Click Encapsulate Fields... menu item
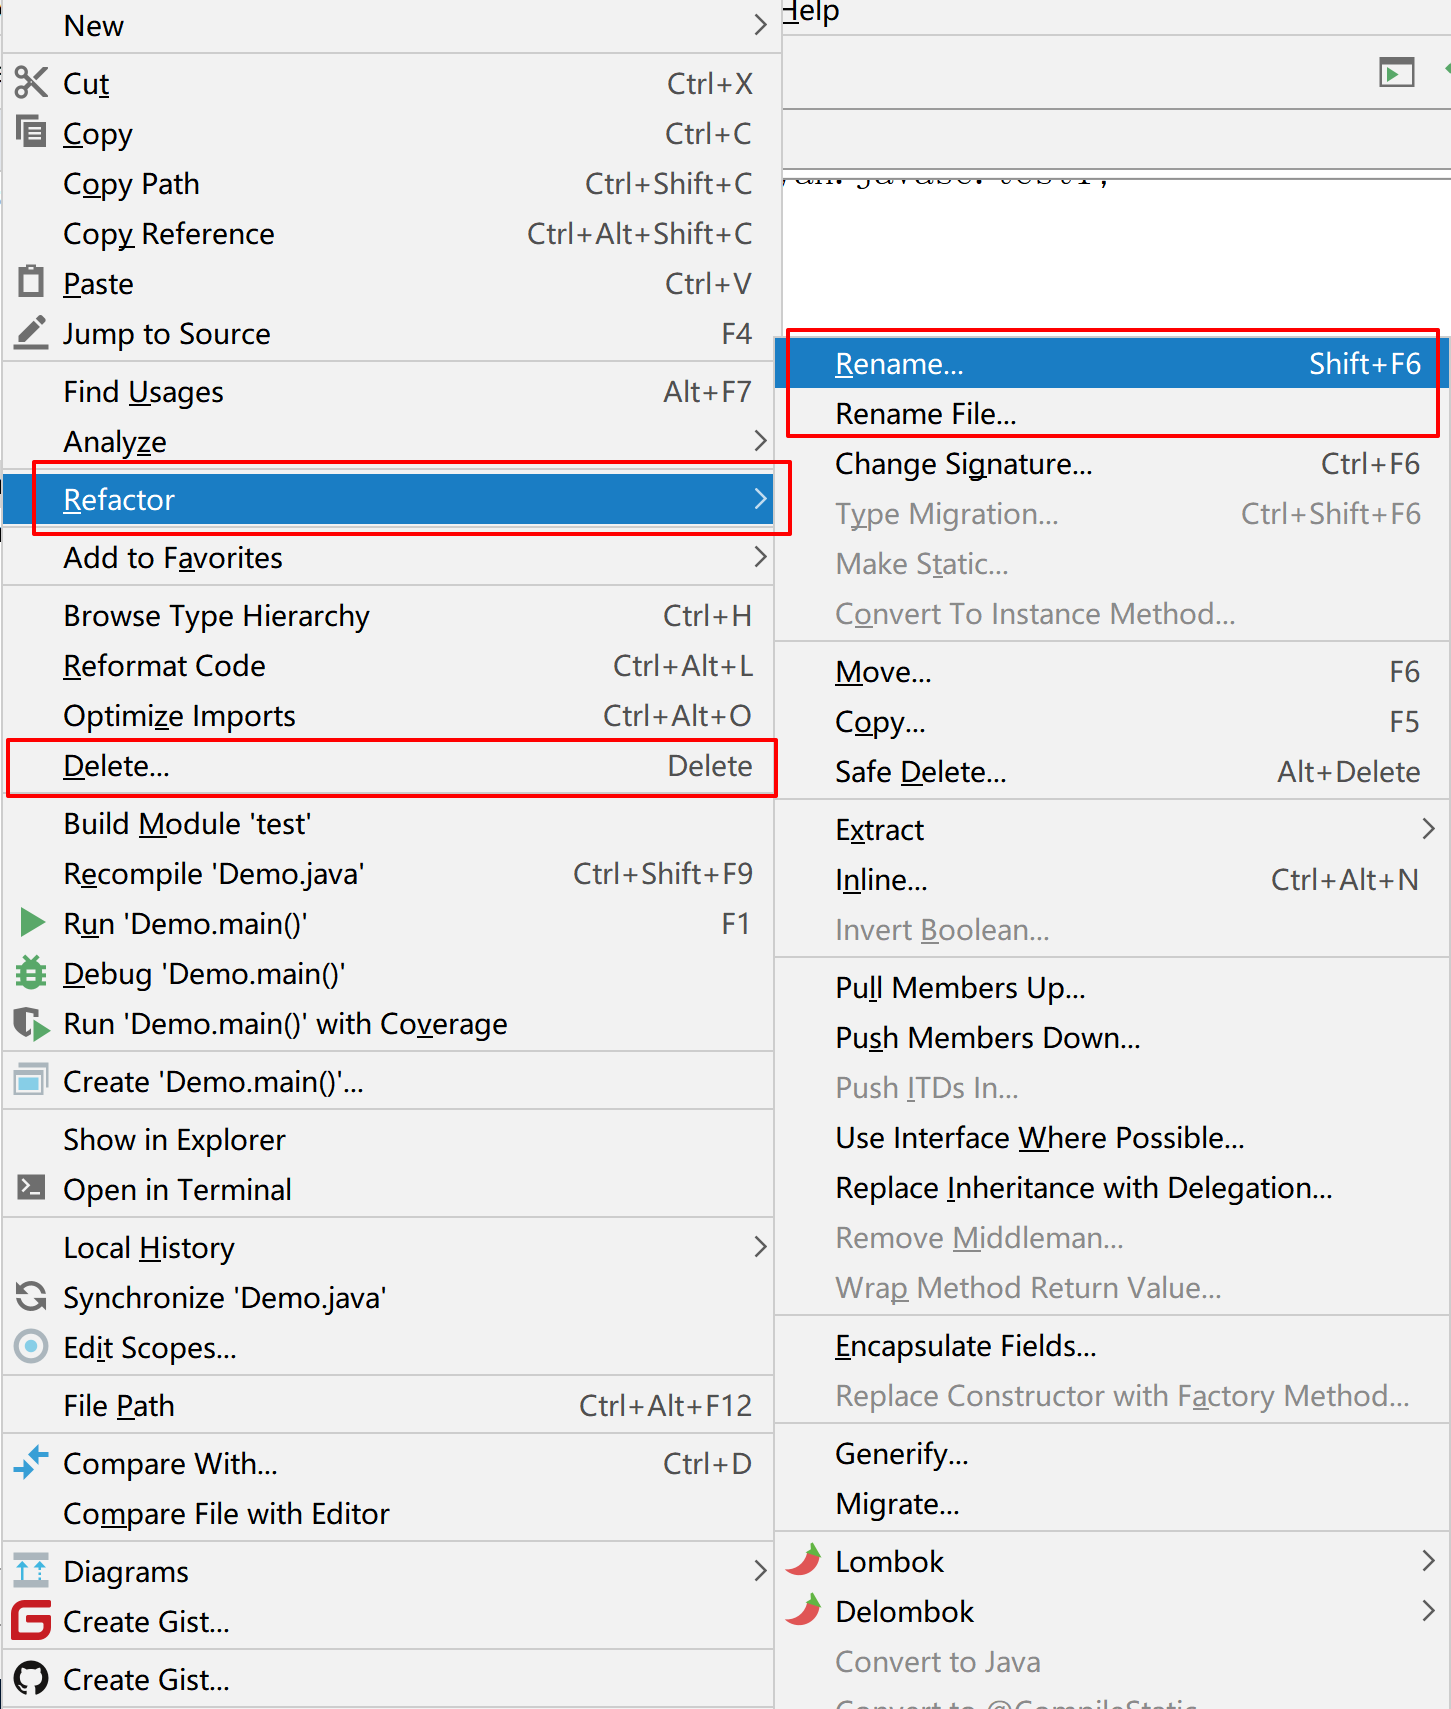Screen dimensions: 1451x1709 click(965, 1346)
